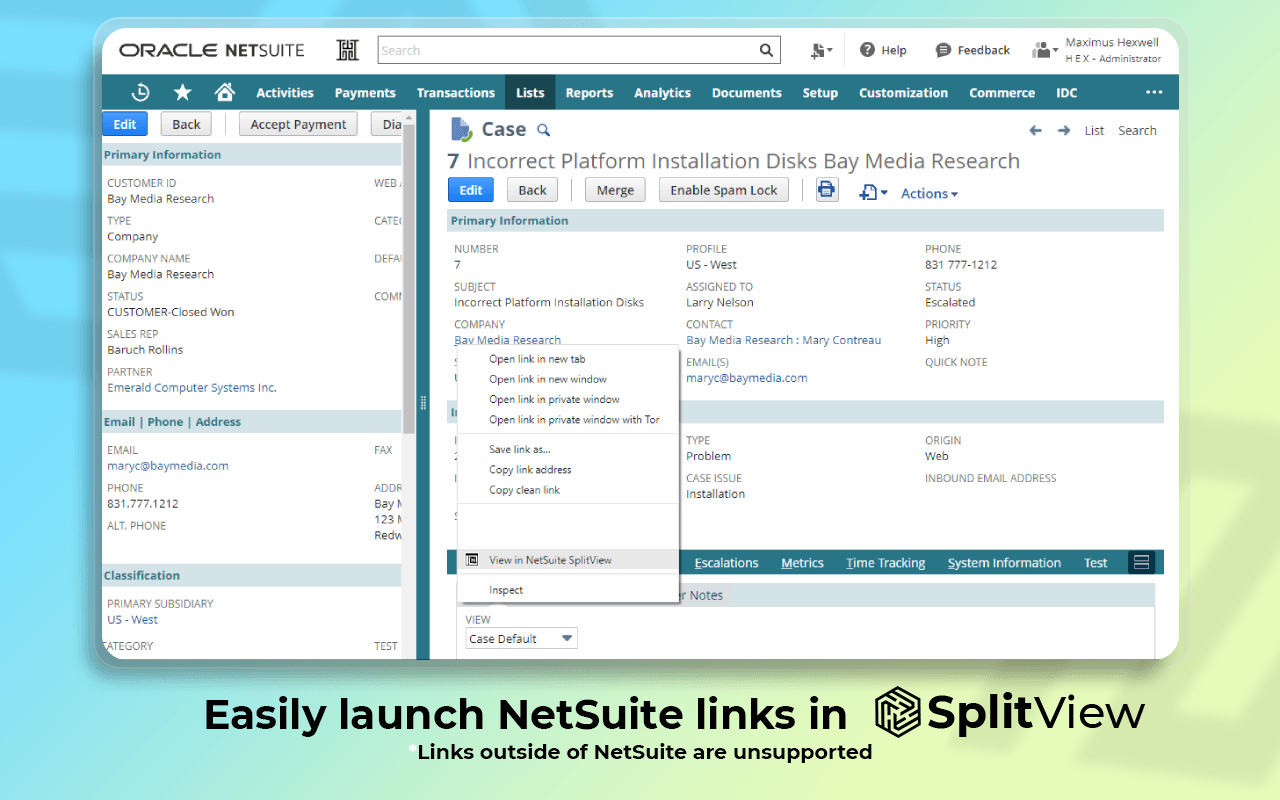Open the Case Default view dropdown
Image resolution: width=1280 pixels, height=800 pixels.
521,637
